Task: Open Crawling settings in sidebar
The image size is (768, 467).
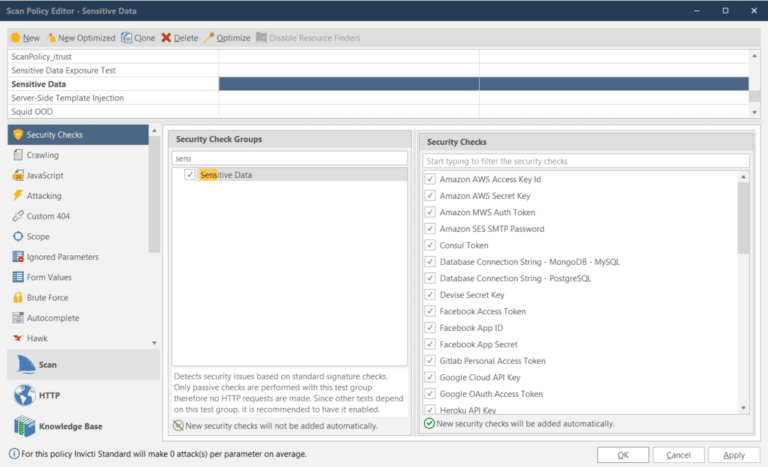Action: pos(18,155)
